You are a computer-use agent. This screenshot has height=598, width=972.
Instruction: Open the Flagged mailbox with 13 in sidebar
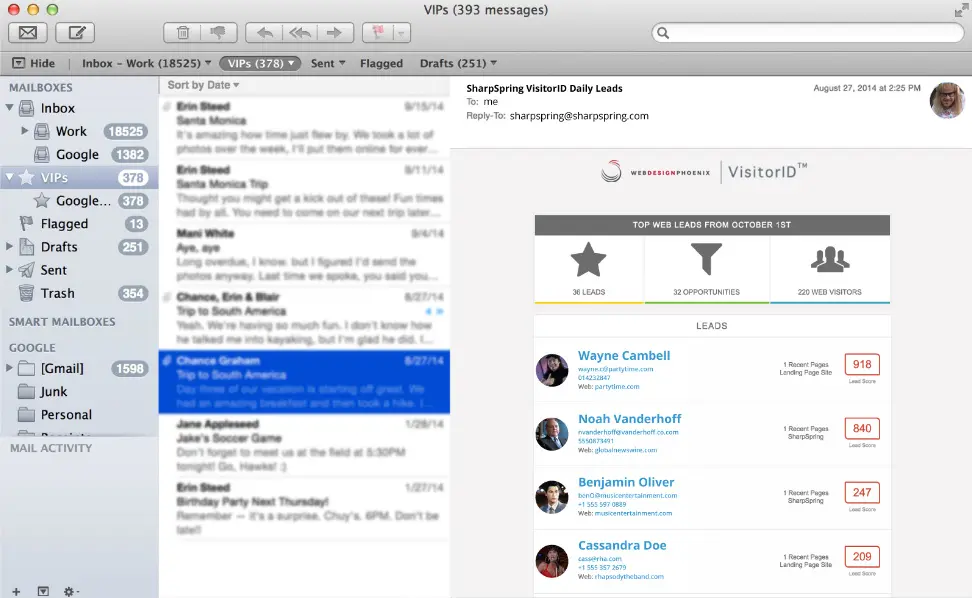click(x=79, y=224)
